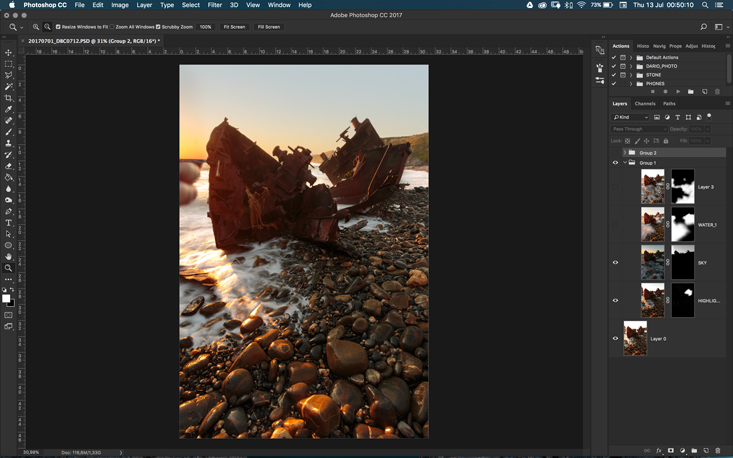Click the Fill Screen button
Image resolution: width=733 pixels, height=458 pixels.
pos(269,27)
